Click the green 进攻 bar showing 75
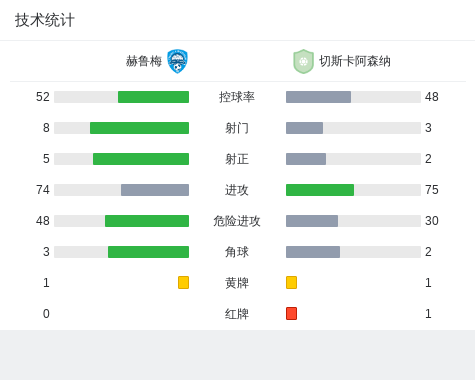 (320, 190)
